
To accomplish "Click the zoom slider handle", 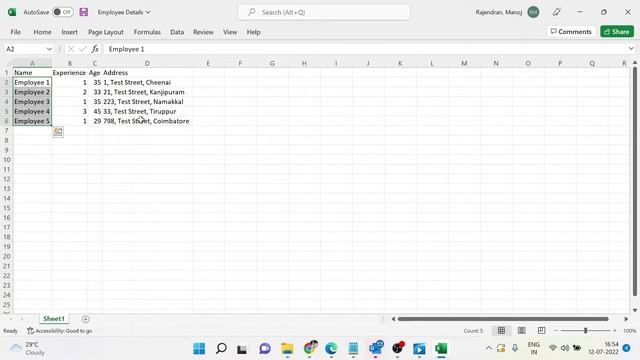I will pos(585,331).
